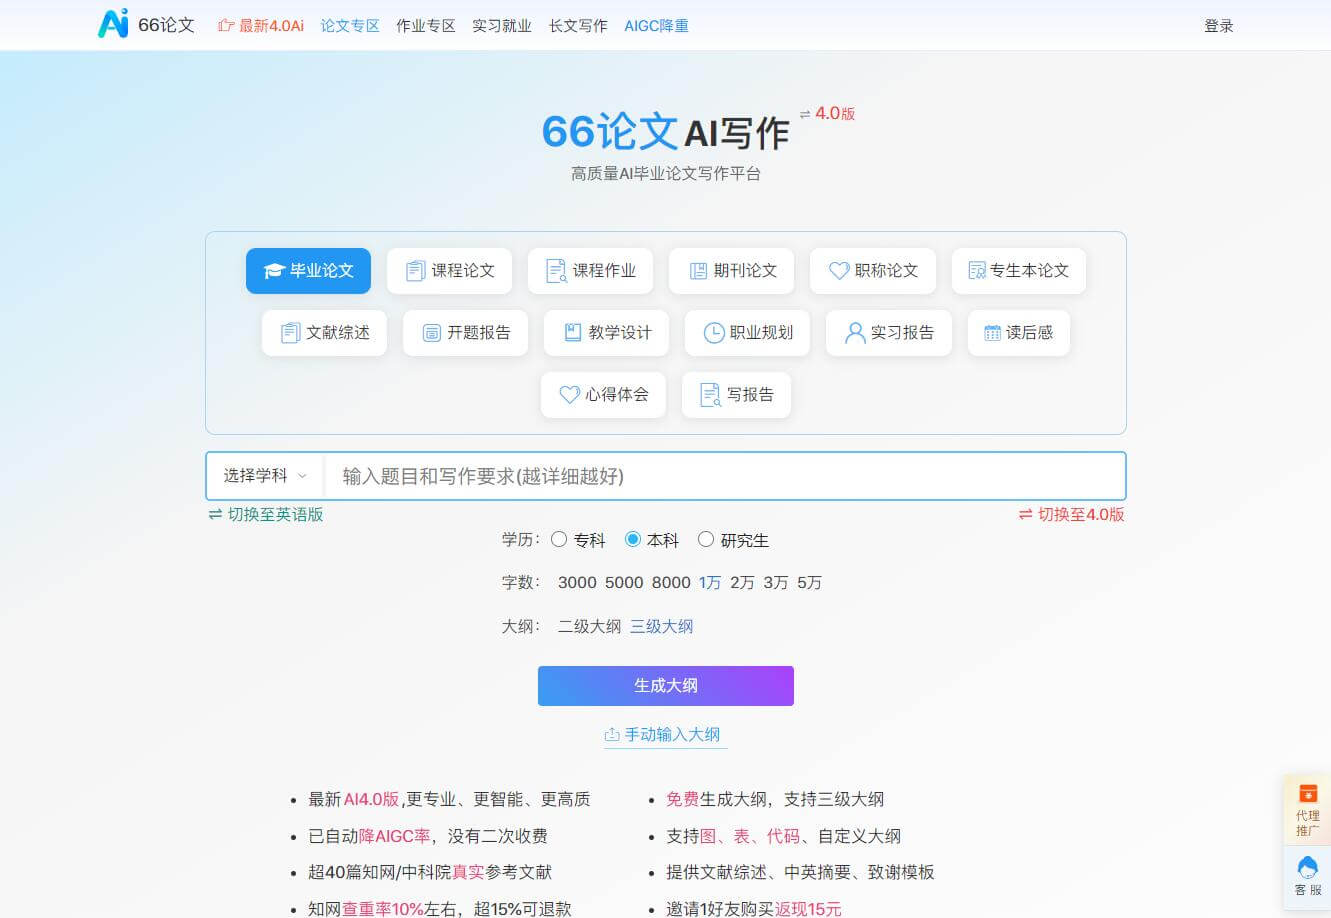
Task: Click the book icon on 教学设计
Action: click(573, 332)
